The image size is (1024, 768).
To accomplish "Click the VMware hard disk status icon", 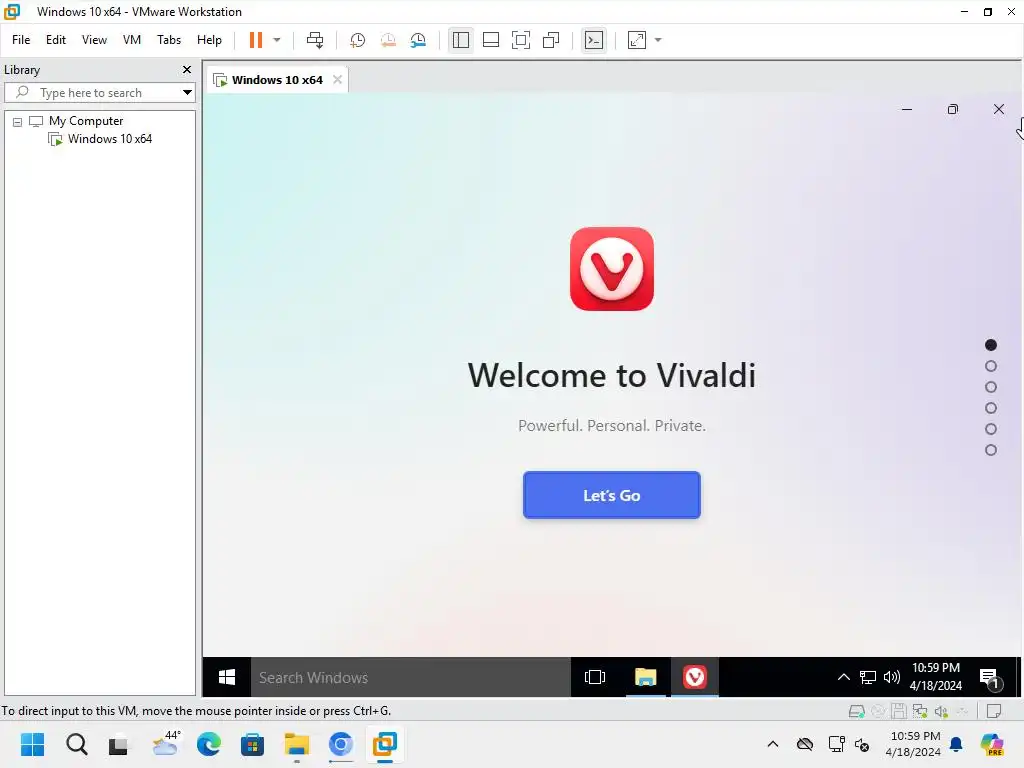I will (x=856, y=711).
